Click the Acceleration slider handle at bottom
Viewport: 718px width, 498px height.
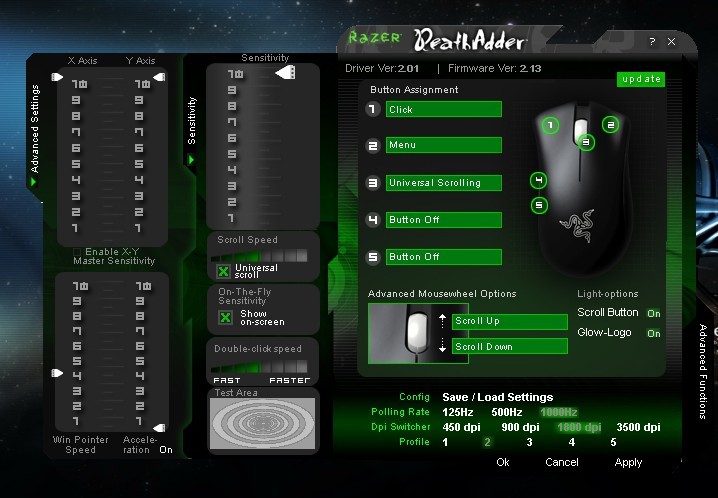coord(159,428)
